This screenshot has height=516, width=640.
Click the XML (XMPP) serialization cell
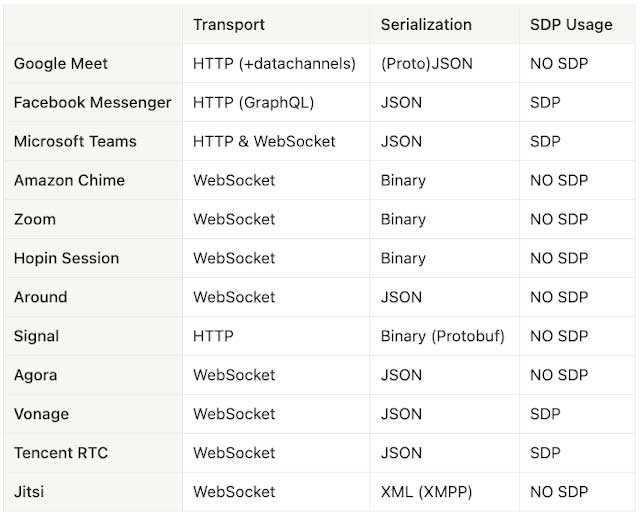tap(428, 493)
